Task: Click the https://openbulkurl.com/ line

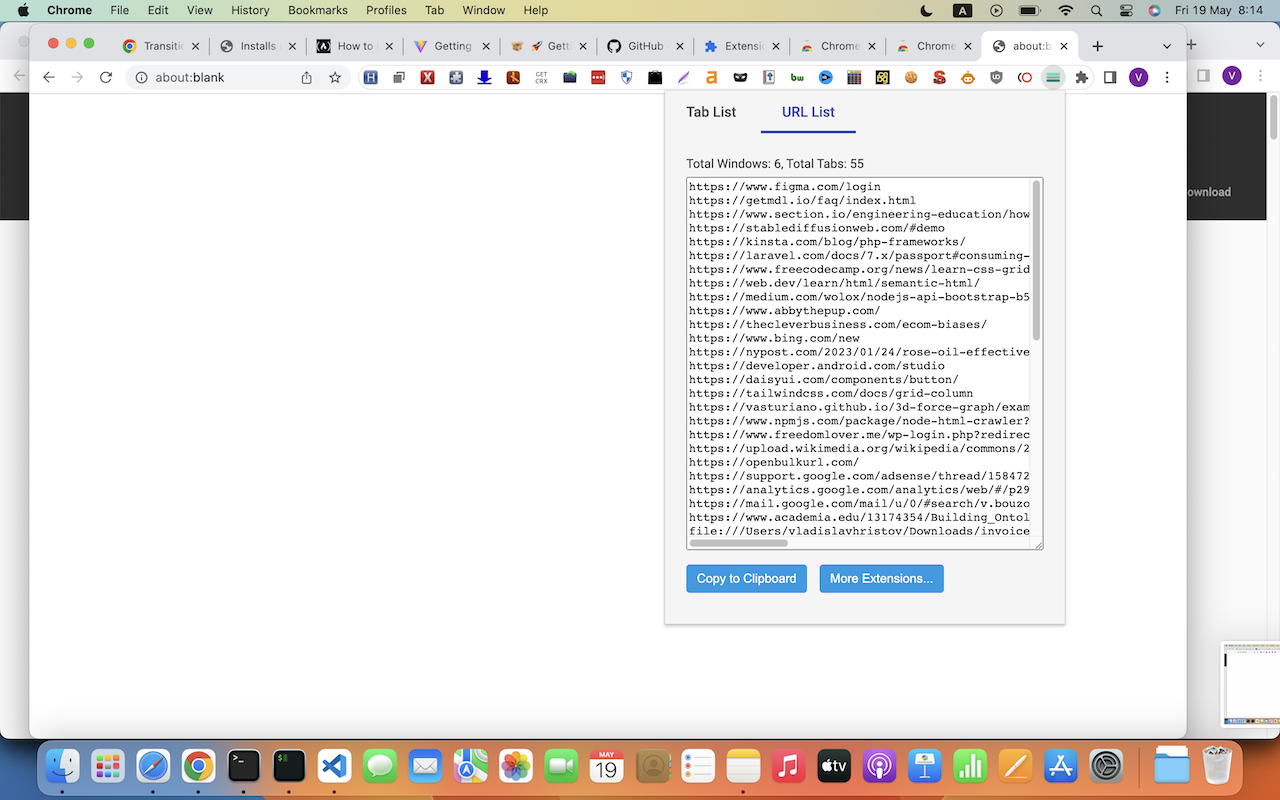Action: pos(774,462)
